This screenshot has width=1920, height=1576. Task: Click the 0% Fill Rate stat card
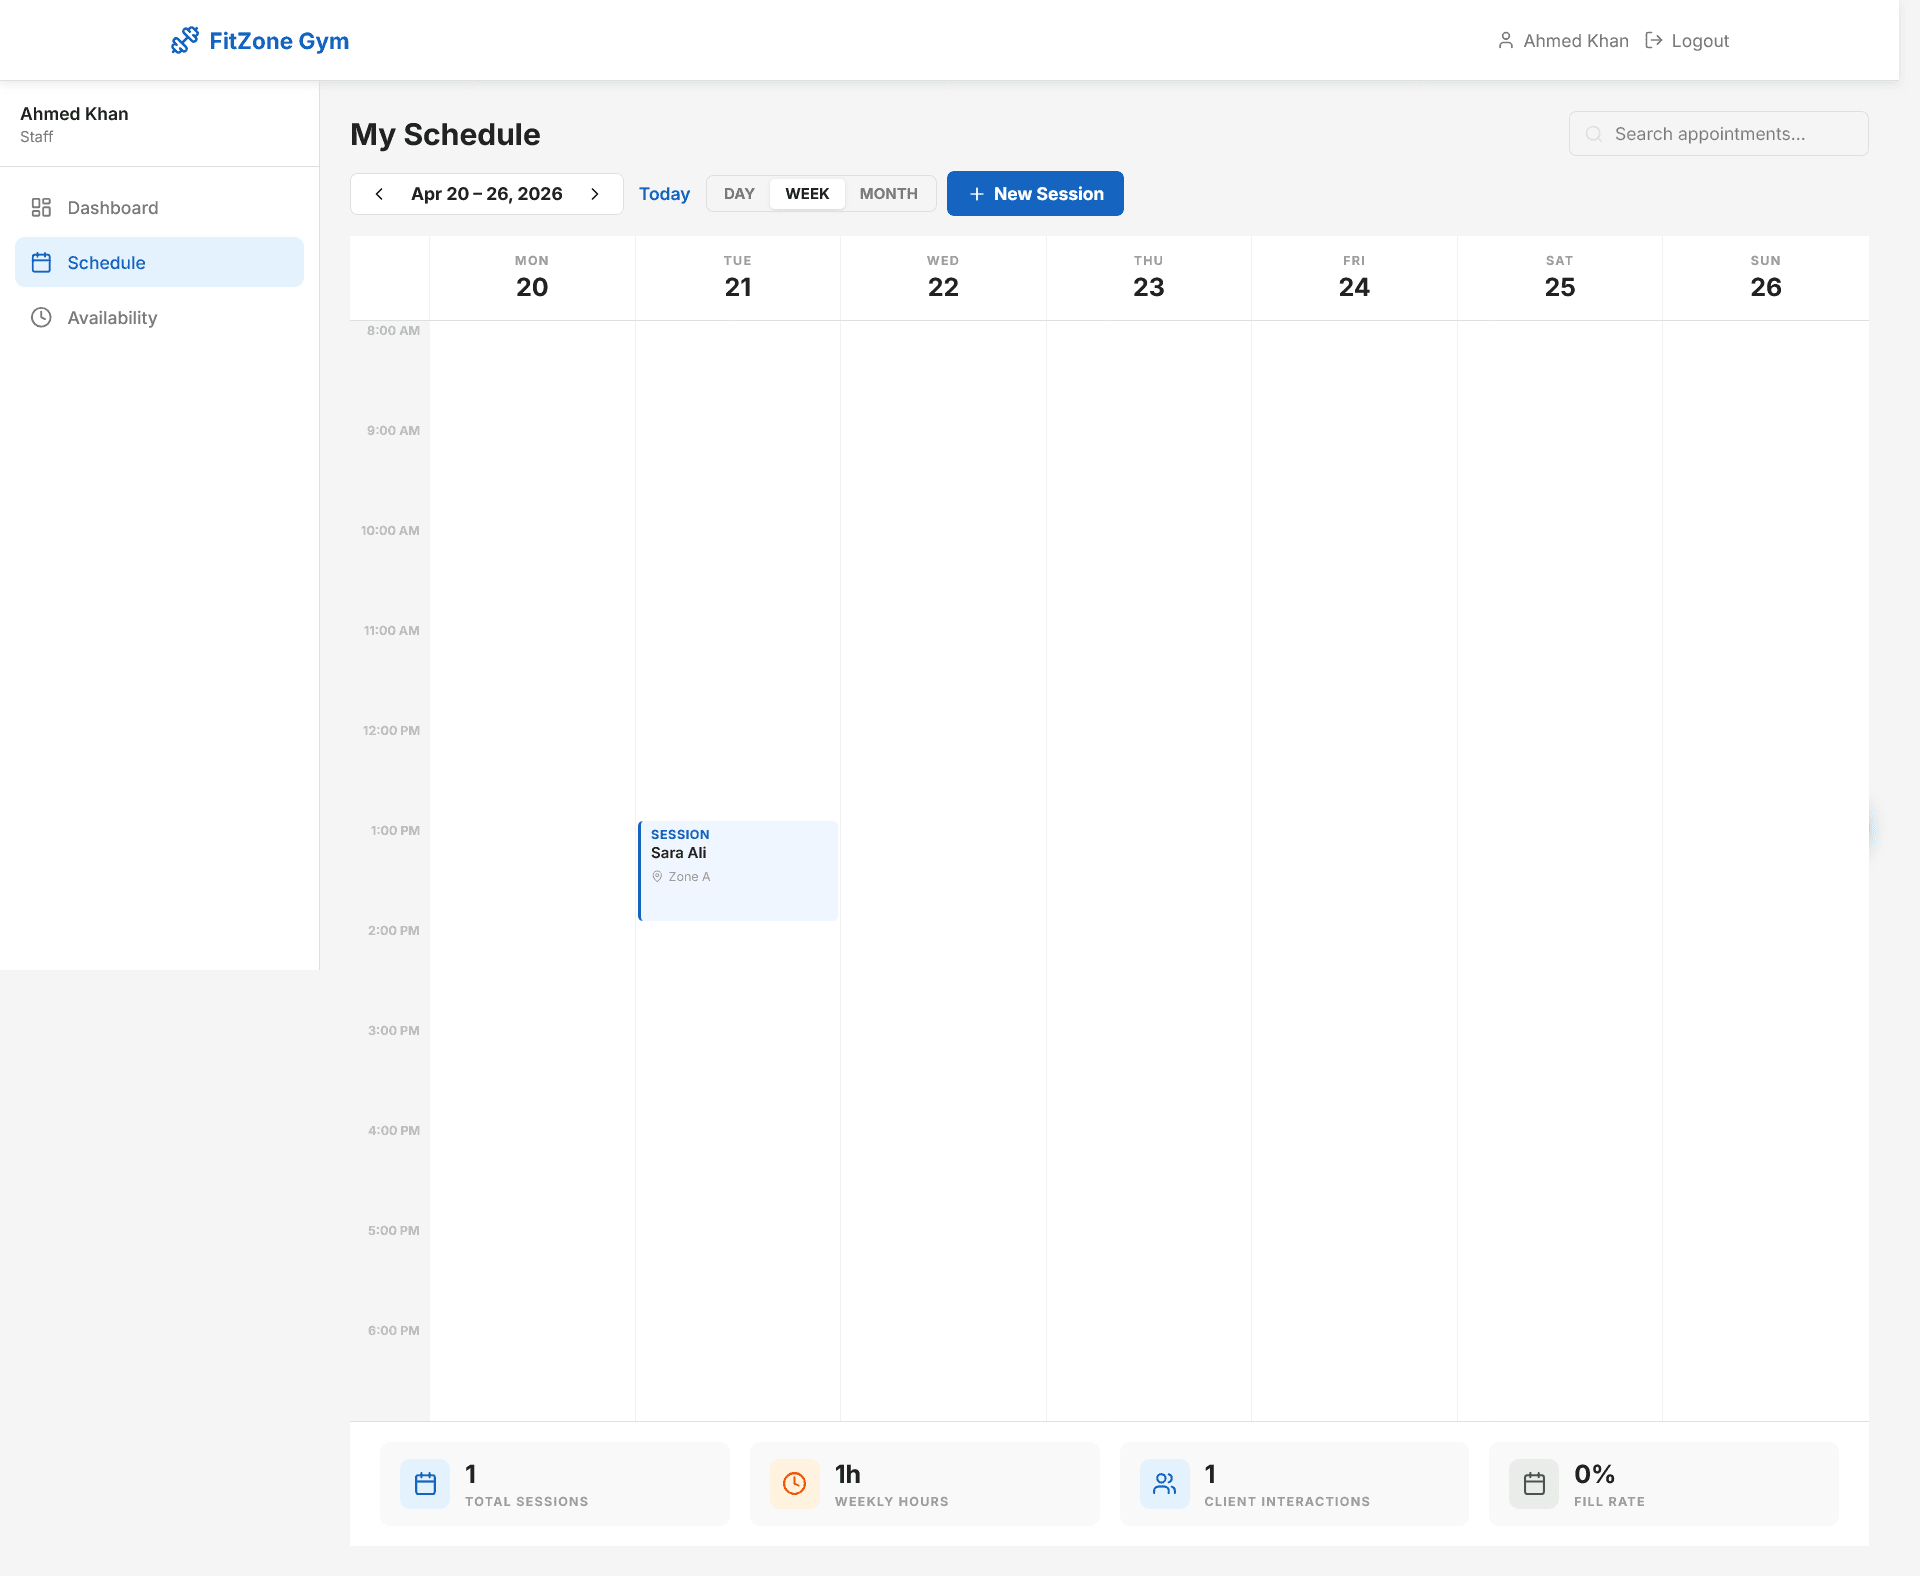[x=1663, y=1483]
